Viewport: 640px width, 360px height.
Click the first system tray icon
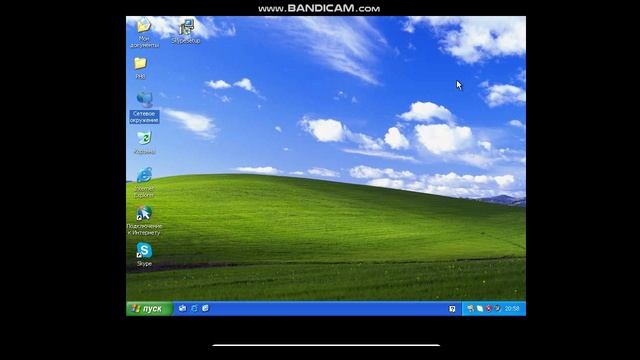coord(470,309)
